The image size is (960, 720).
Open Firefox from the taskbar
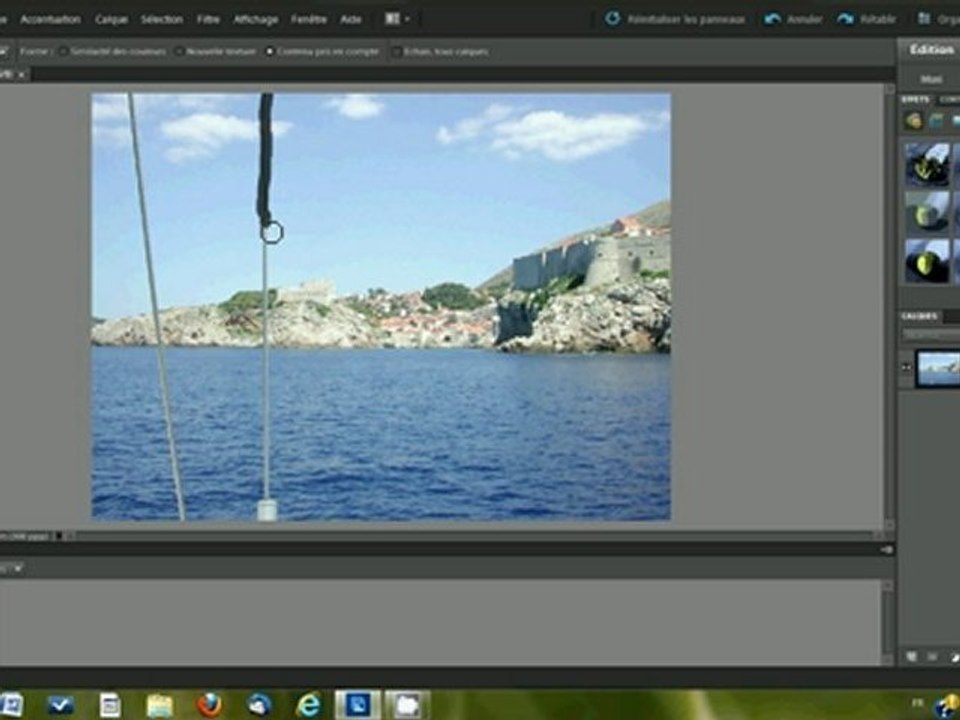(209, 704)
